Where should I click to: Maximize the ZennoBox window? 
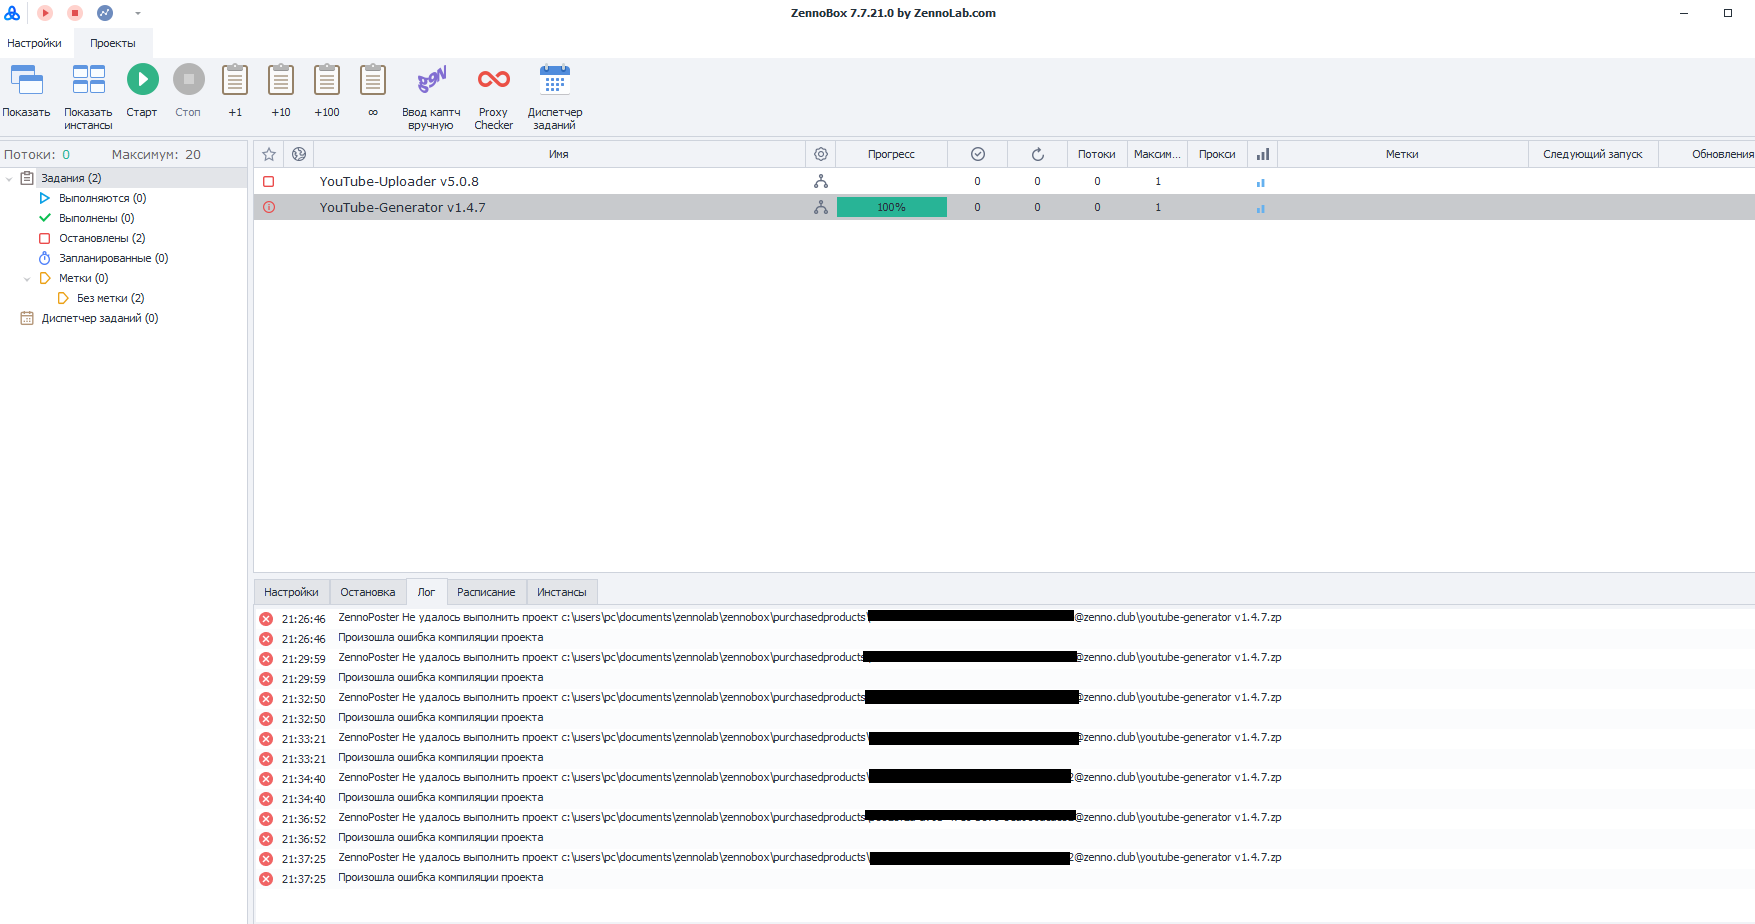click(1727, 13)
